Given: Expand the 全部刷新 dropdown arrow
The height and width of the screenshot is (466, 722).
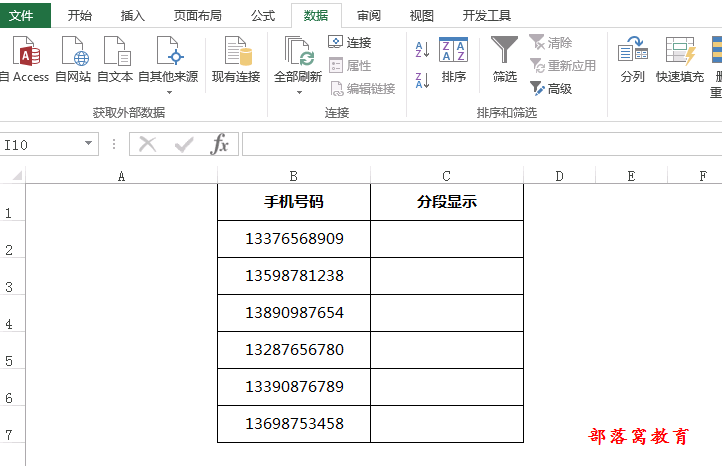Looking at the screenshot, I should pos(298,92).
